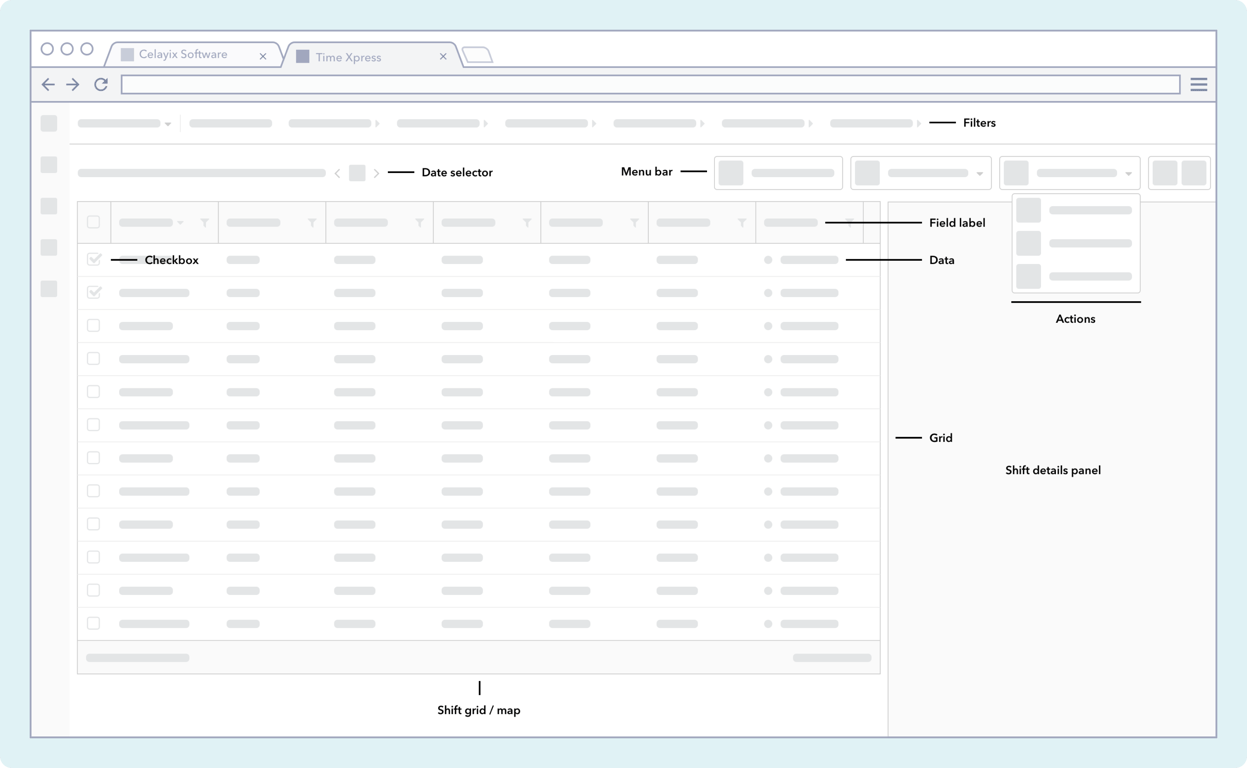Screen dimensions: 1247x768
Task: Select the third left sidebar icon
Action: pyautogui.click(x=49, y=206)
